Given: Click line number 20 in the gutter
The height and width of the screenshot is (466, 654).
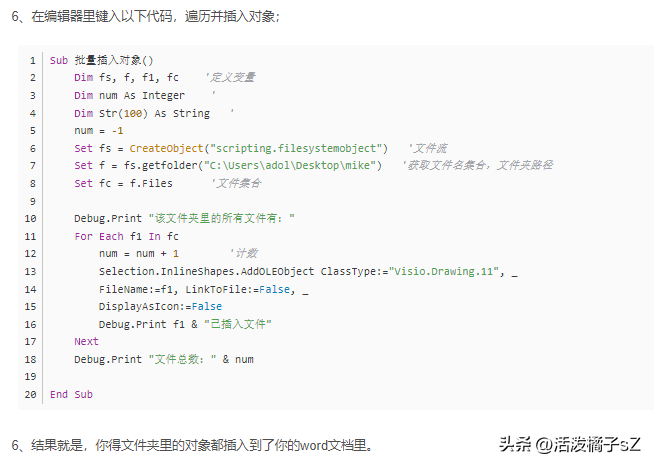Looking at the screenshot, I should point(30,394).
